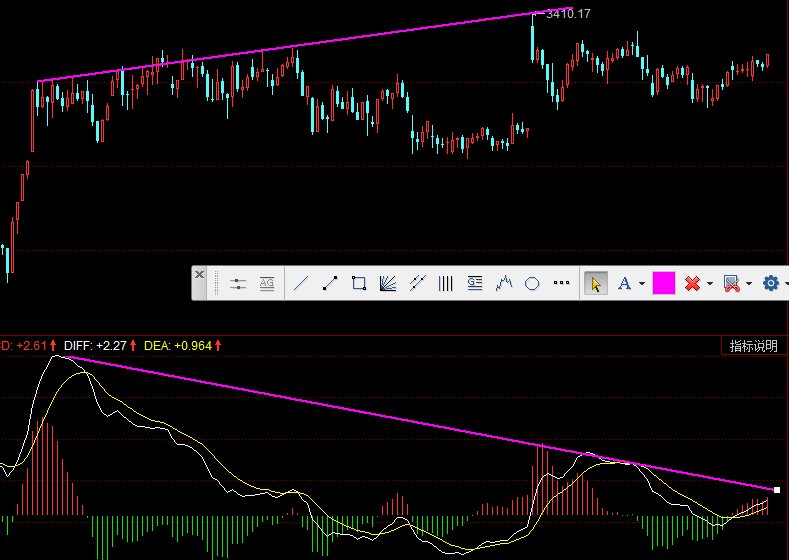Open the 指标说明 indicator description button
This screenshot has height=560, width=789.
(x=754, y=346)
